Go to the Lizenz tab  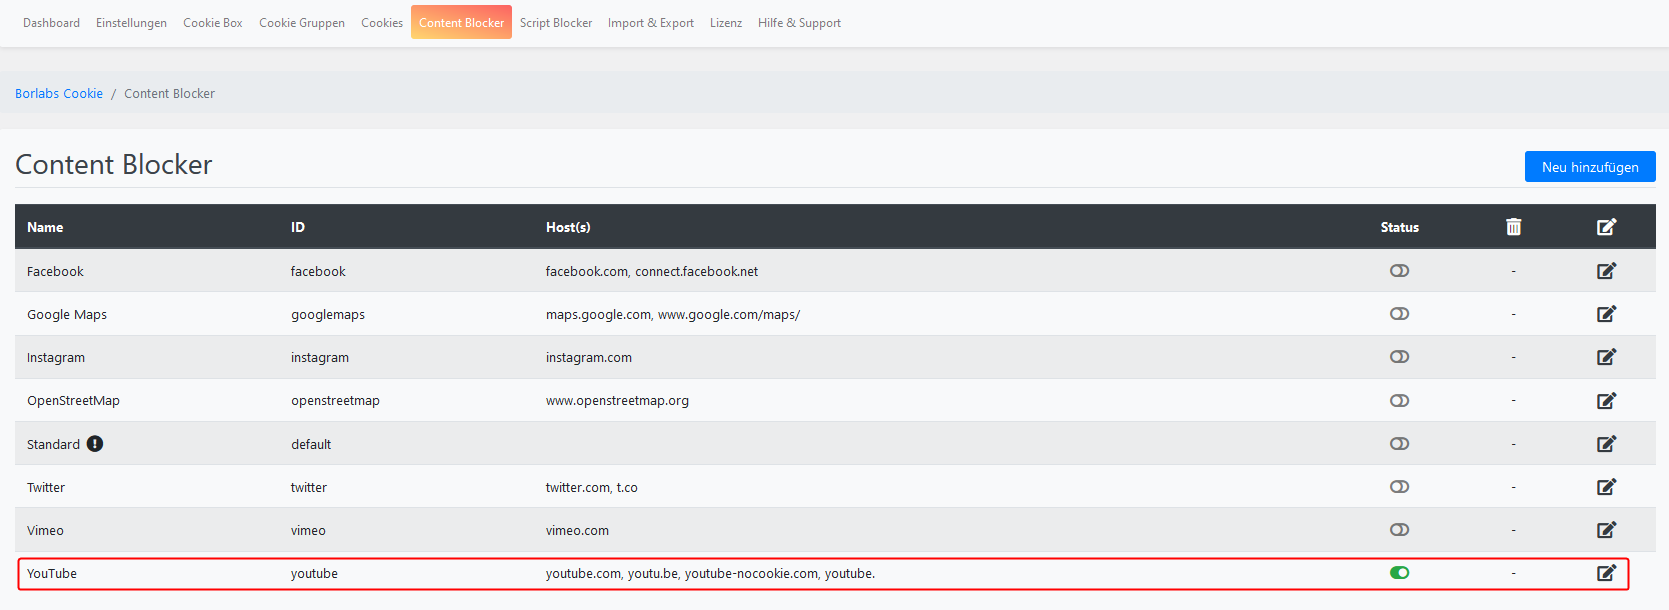[x=726, y=22]
